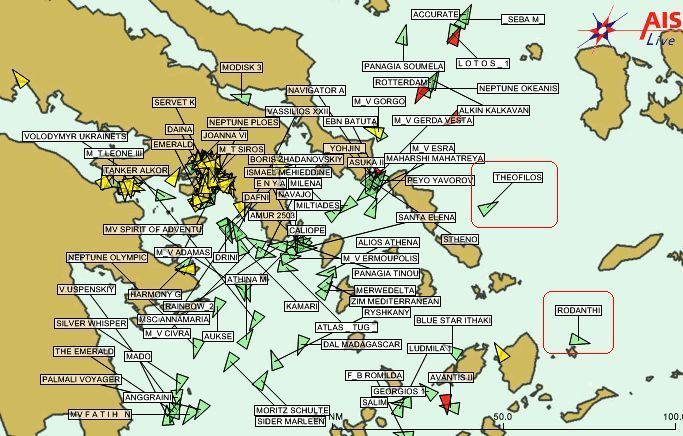Viewport: 683px width, 436px height.
Task: Click the green ship marker below THEOFILOS label
Action: click(x=488, y=208)
